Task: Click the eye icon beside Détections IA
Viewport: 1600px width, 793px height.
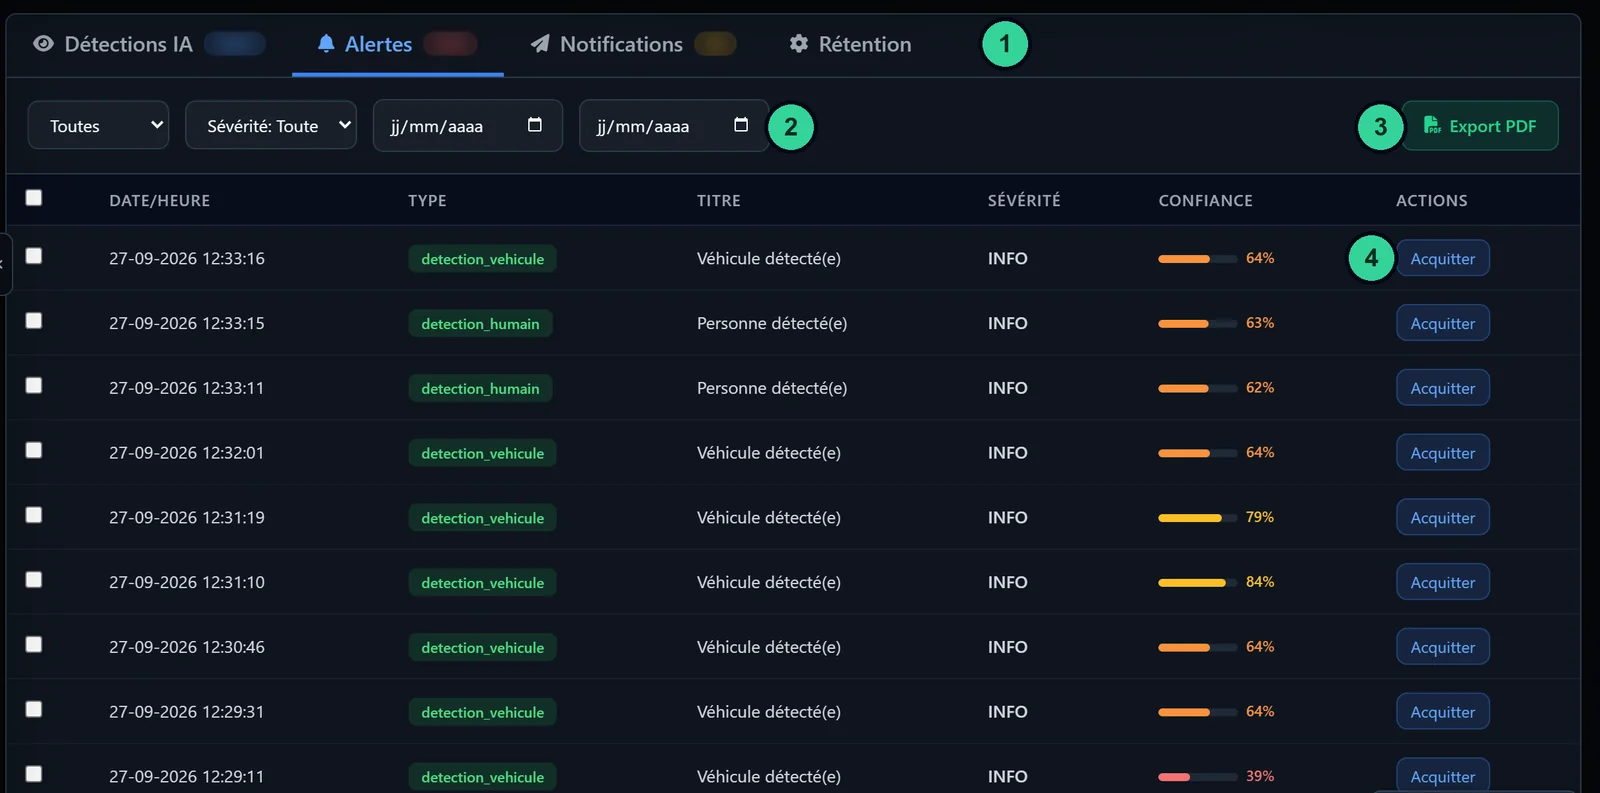Action: click(x=43, y=44)
